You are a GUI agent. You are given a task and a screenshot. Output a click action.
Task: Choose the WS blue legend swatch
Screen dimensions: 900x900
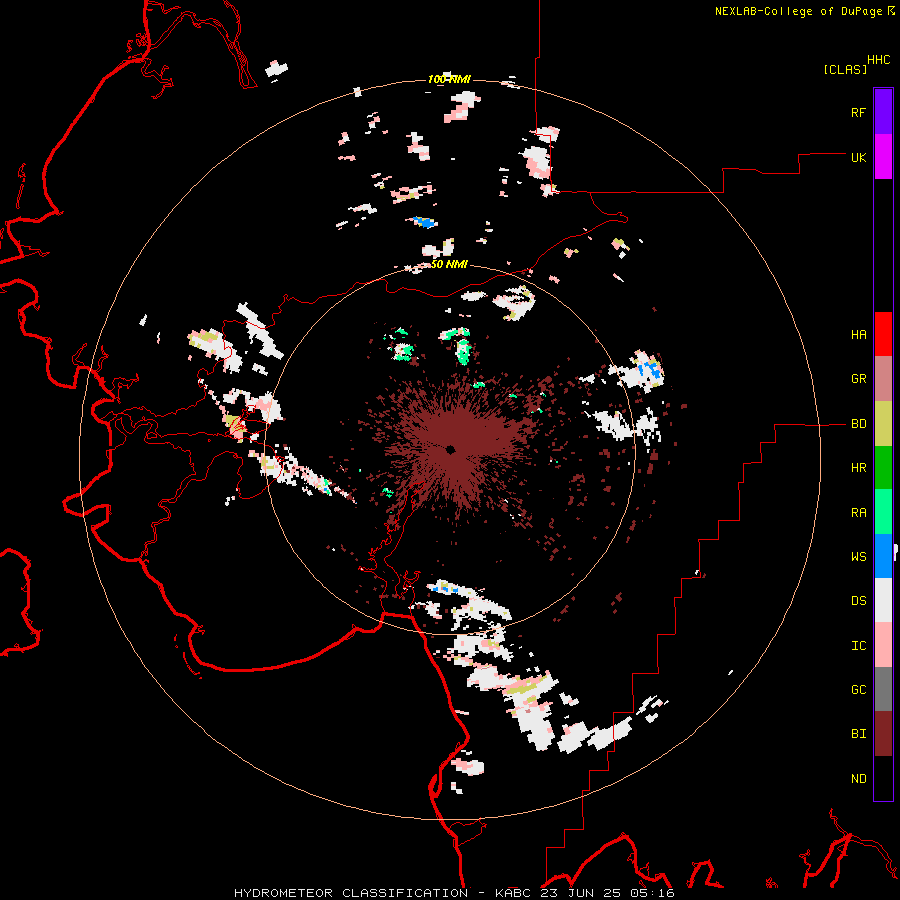click(x=883, y=556)
